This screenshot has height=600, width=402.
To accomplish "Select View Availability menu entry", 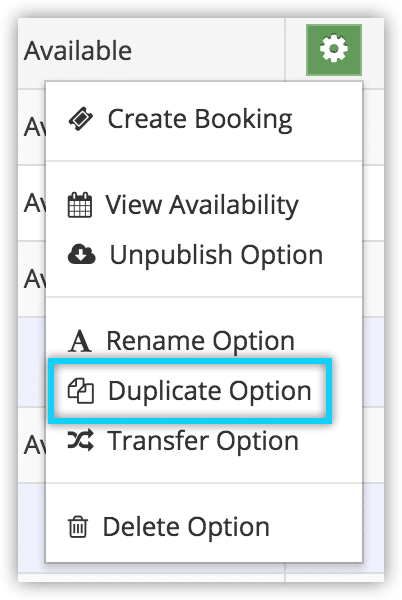I will pyautogui.click(x=202, y=205).
